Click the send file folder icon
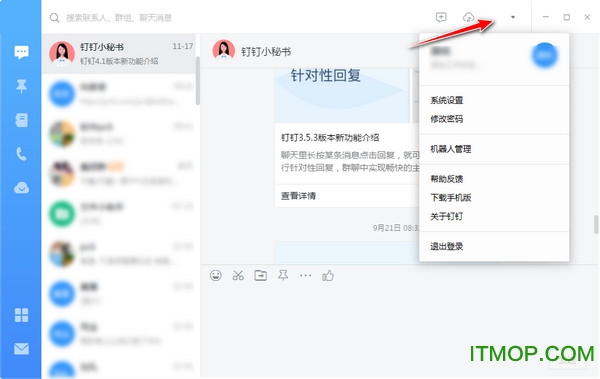Screen dimensions: 600x379 coord(261,275)
